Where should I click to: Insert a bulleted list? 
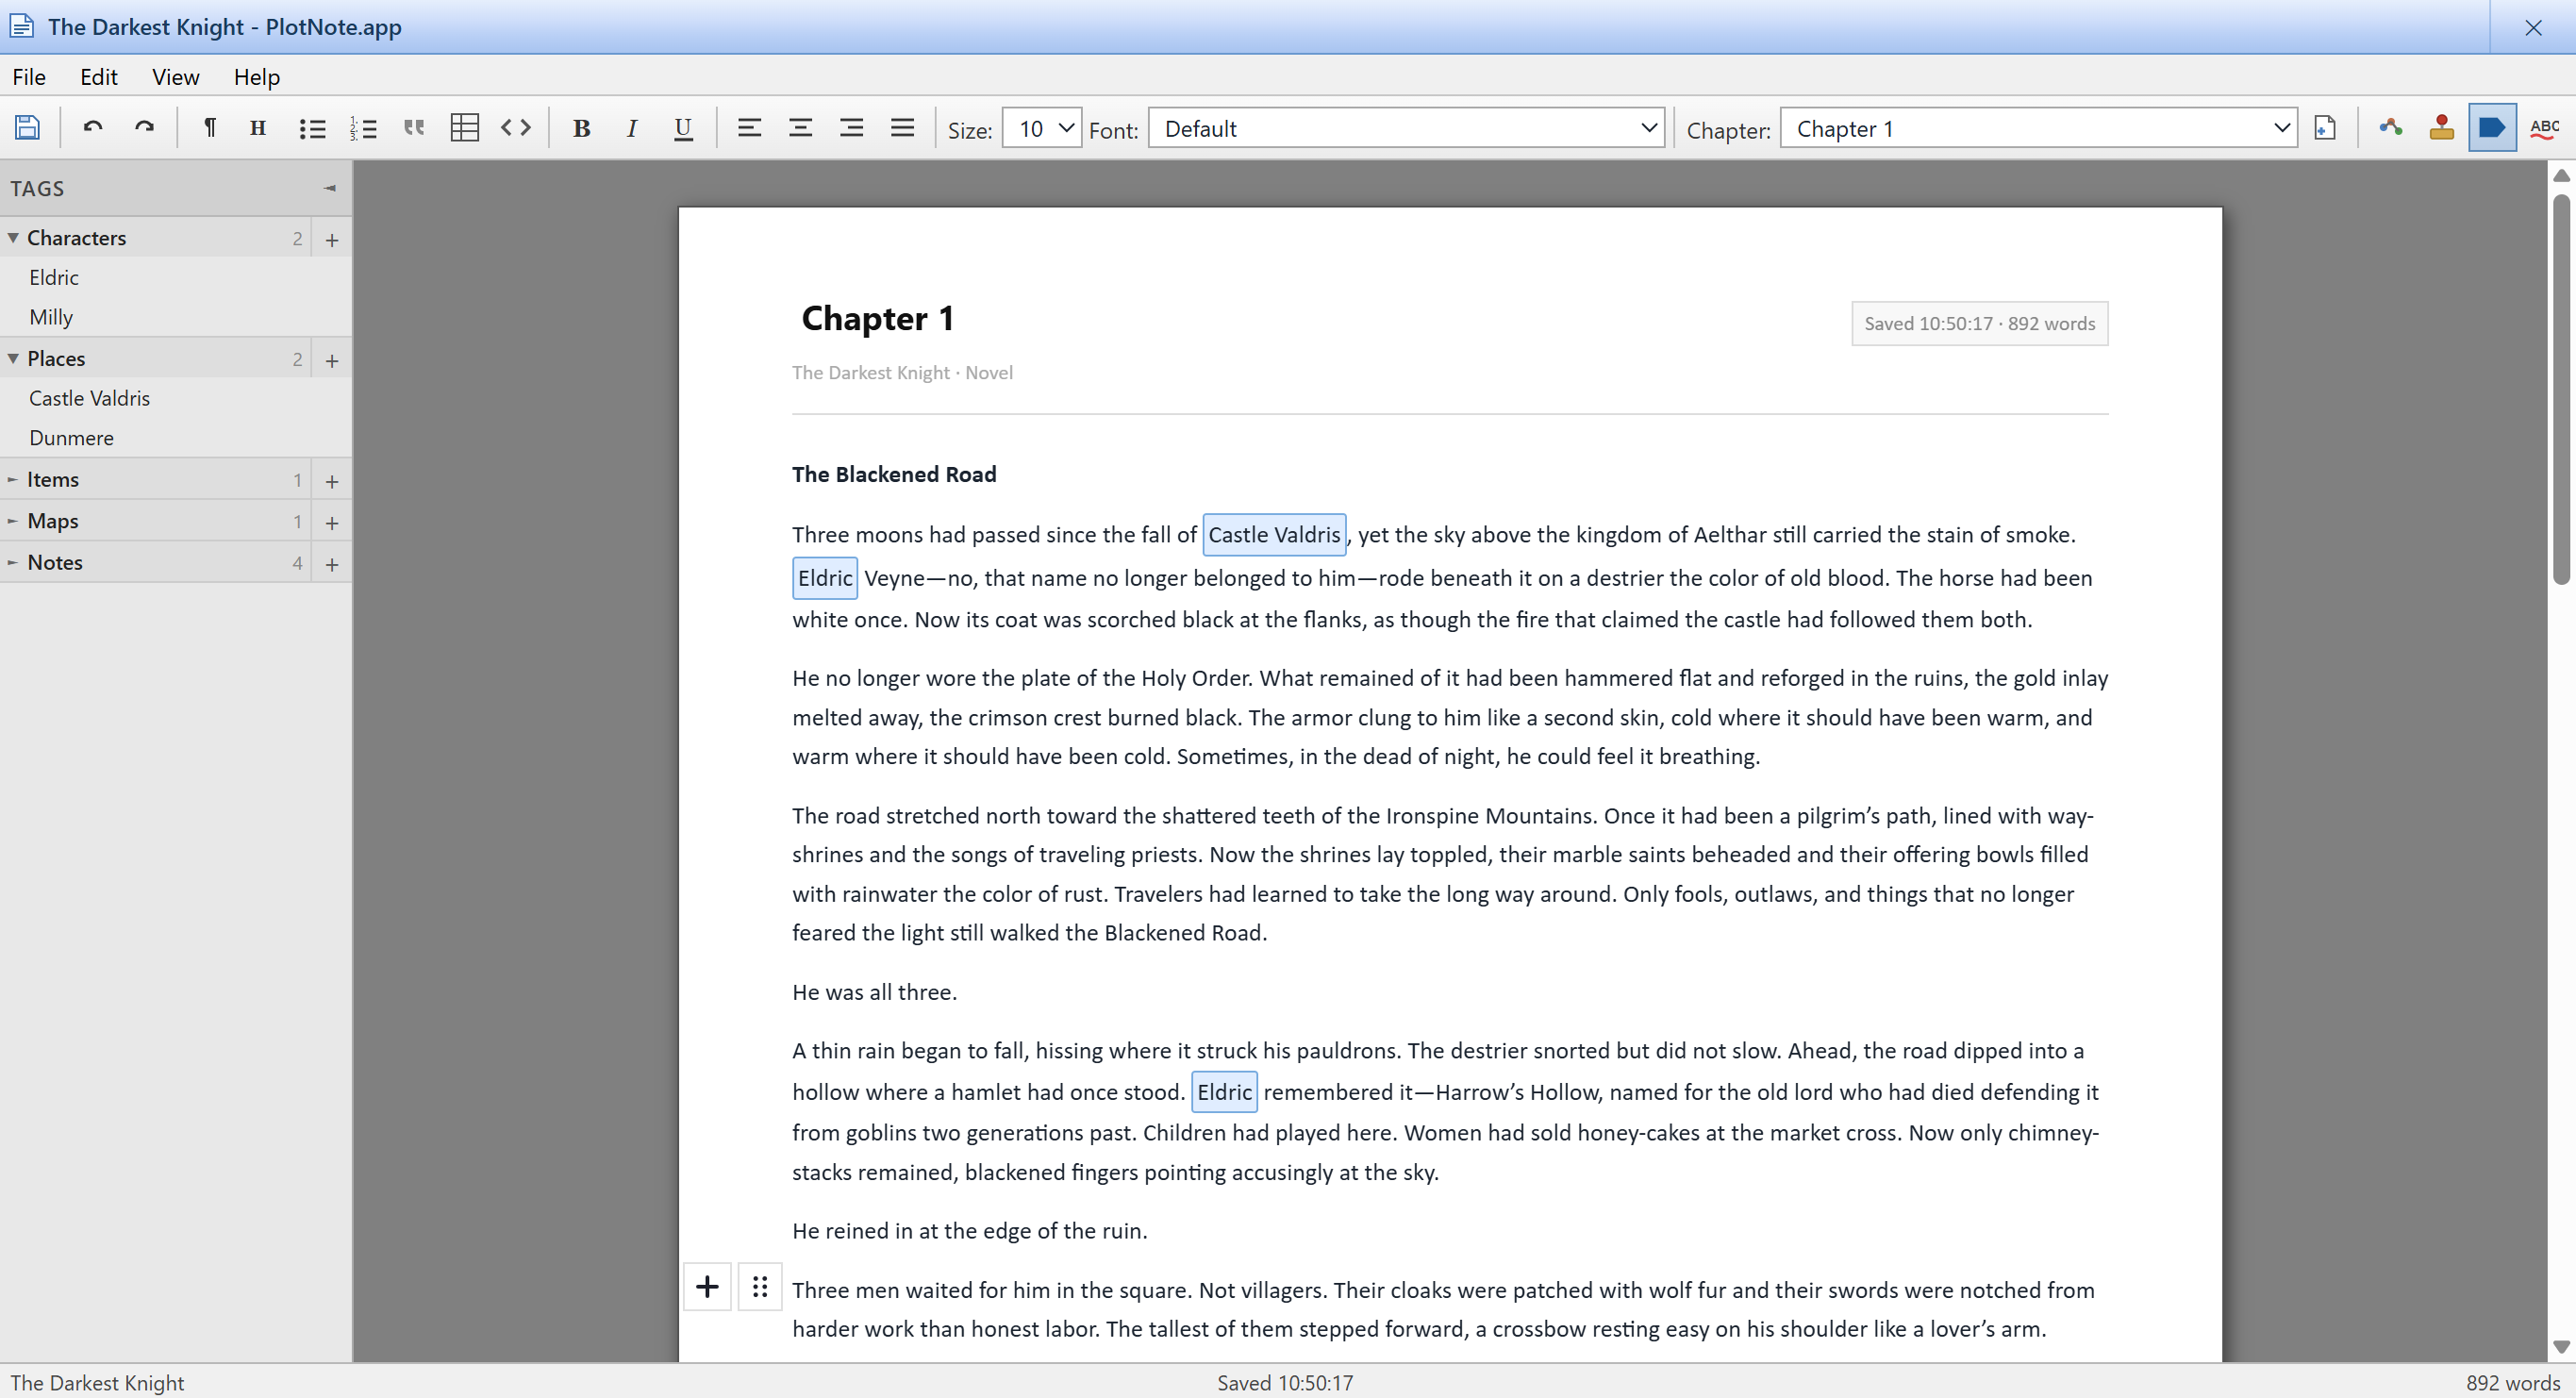click(x=312, y=128)
